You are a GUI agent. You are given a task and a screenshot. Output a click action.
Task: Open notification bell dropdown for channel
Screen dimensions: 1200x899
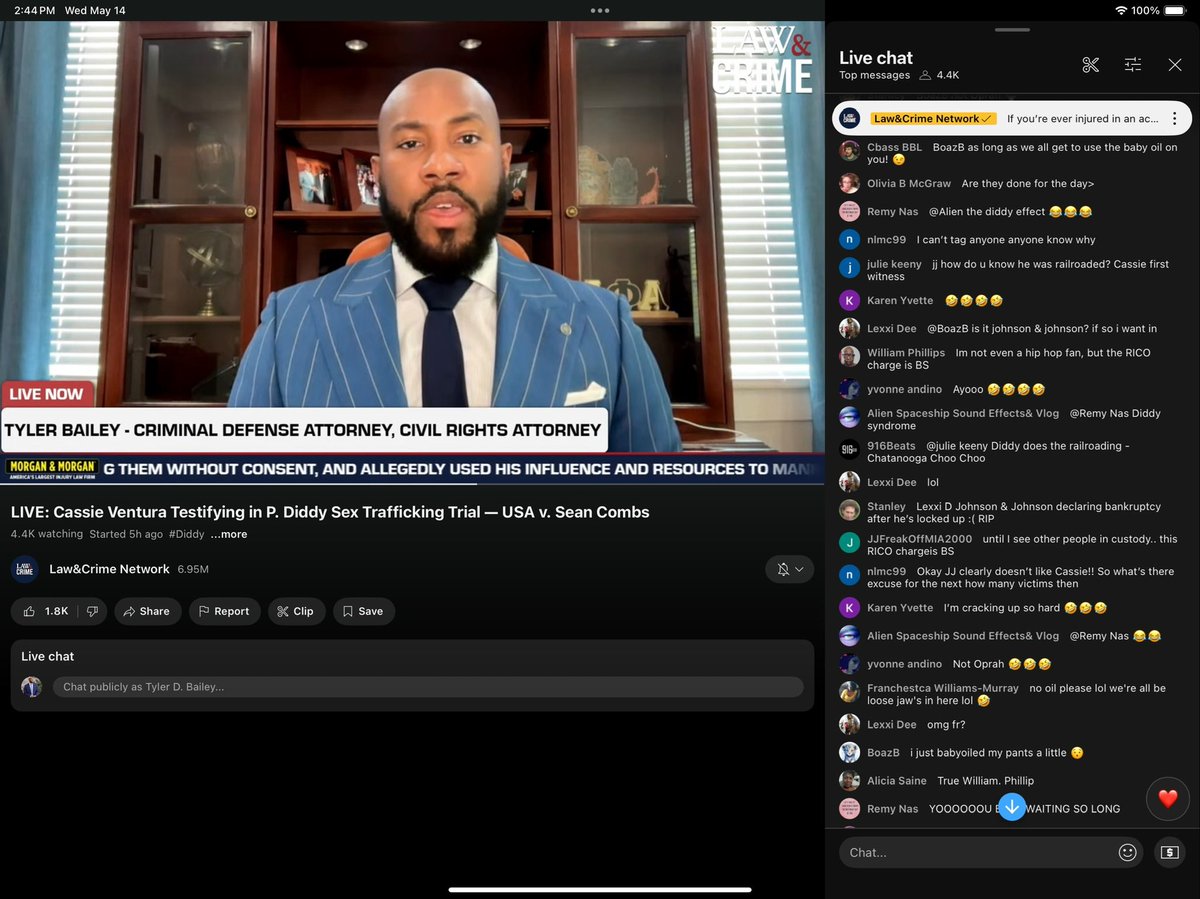pos(790,569)
